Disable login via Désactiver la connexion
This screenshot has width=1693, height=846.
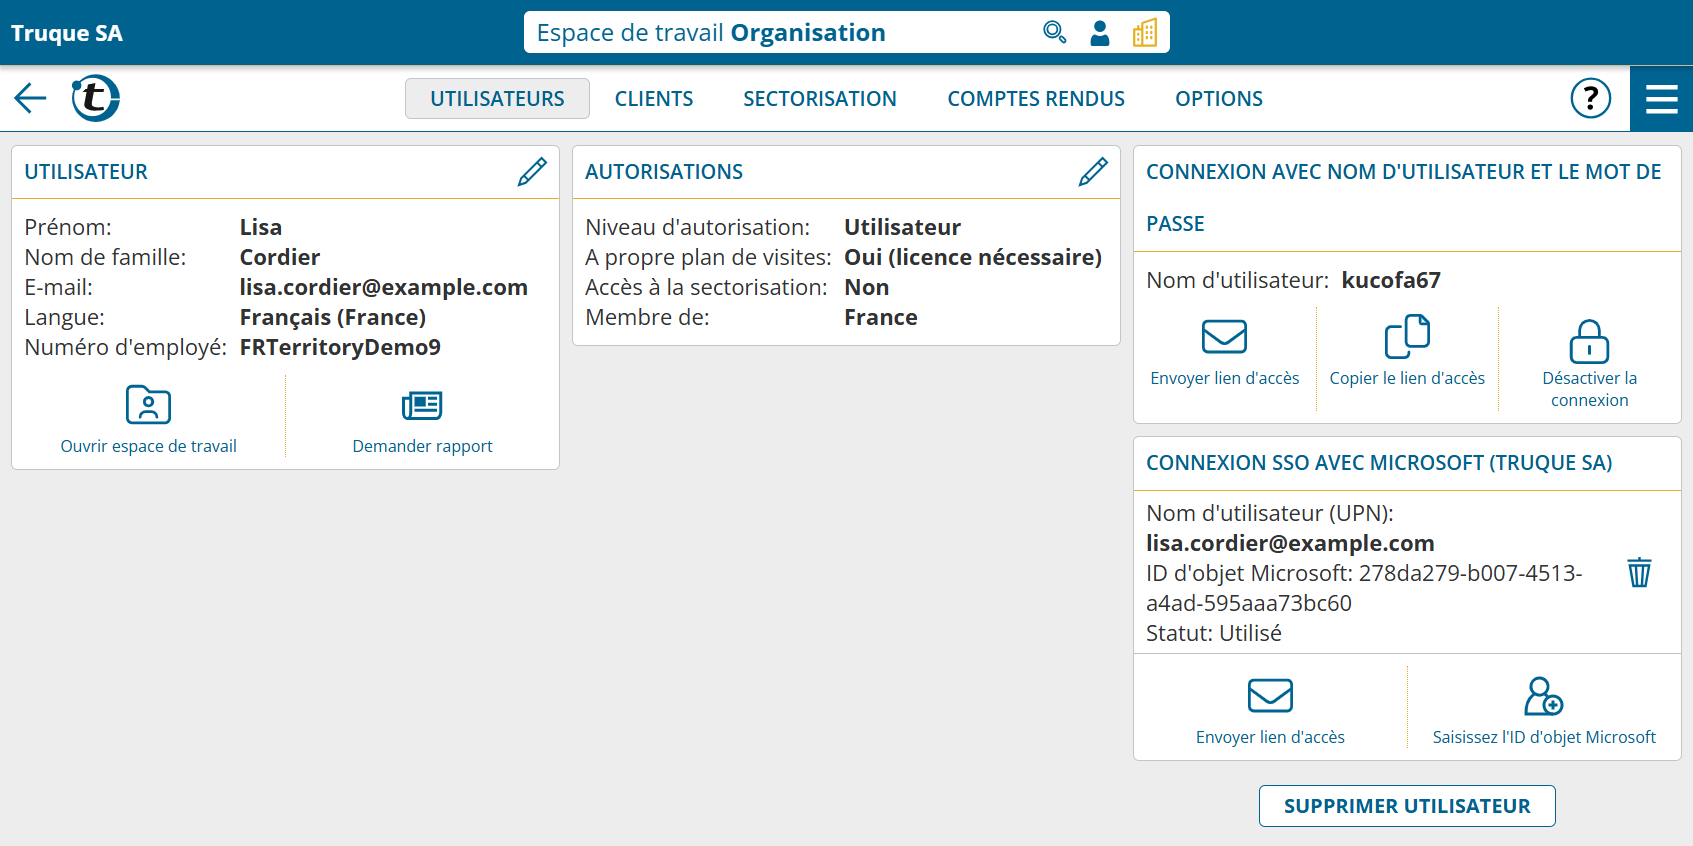point(1589,362)
